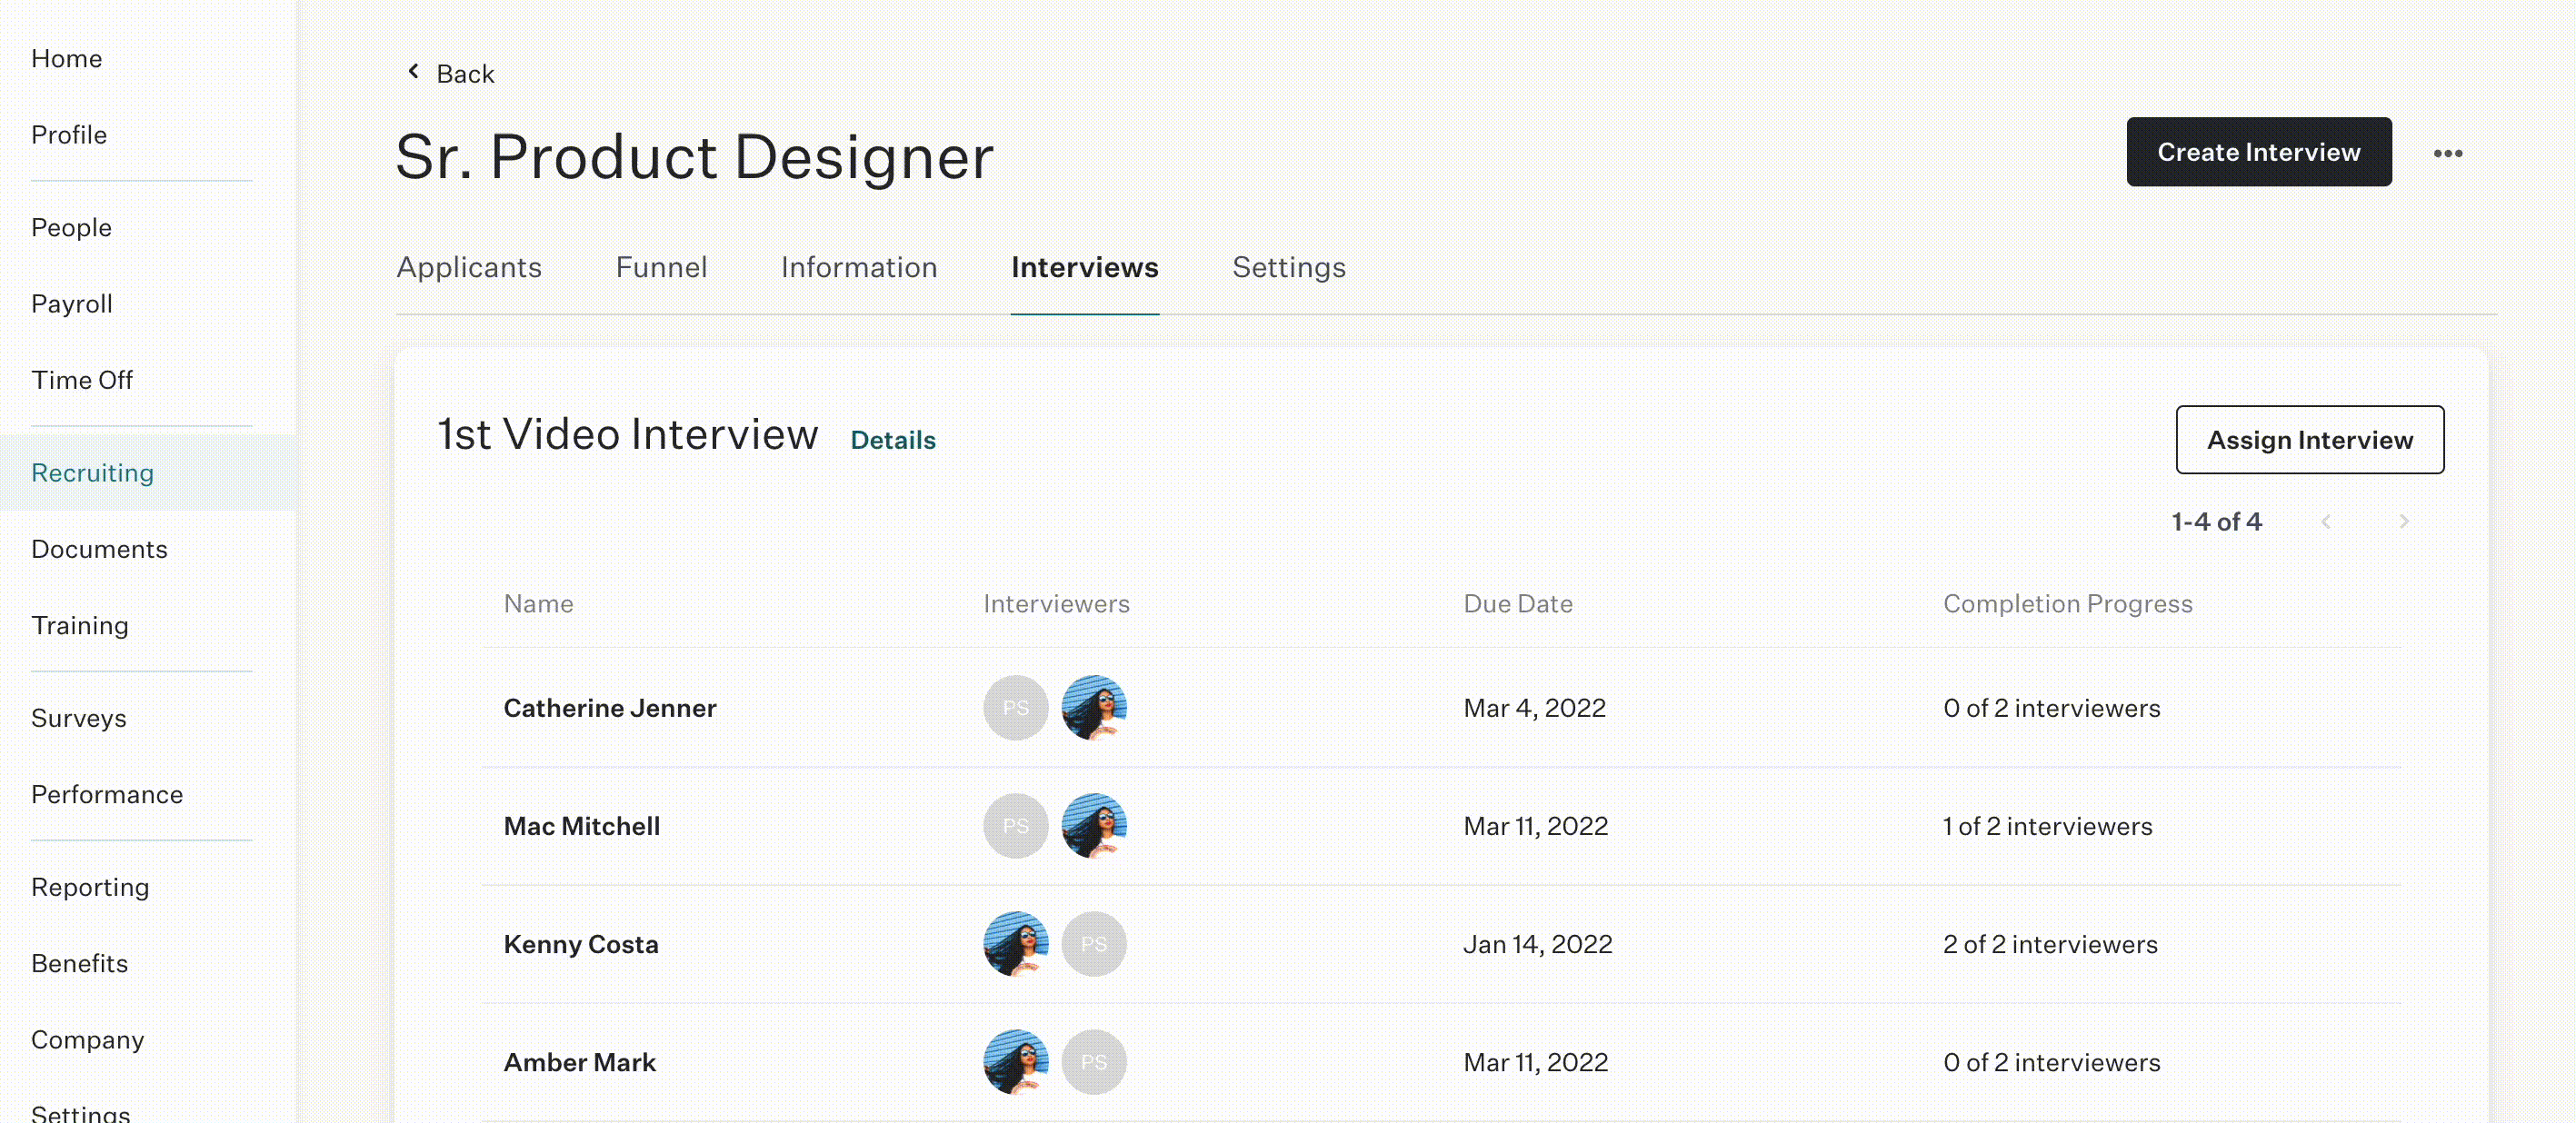Switch to the Applicants tab

(469, 267)
